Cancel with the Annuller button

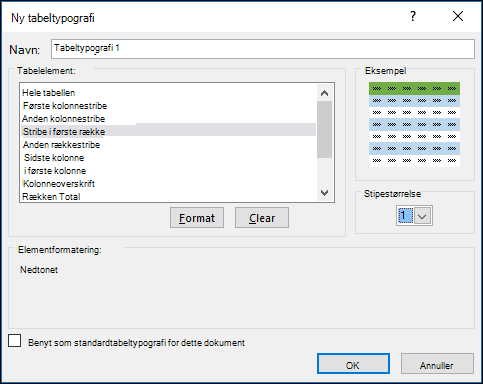437,364
